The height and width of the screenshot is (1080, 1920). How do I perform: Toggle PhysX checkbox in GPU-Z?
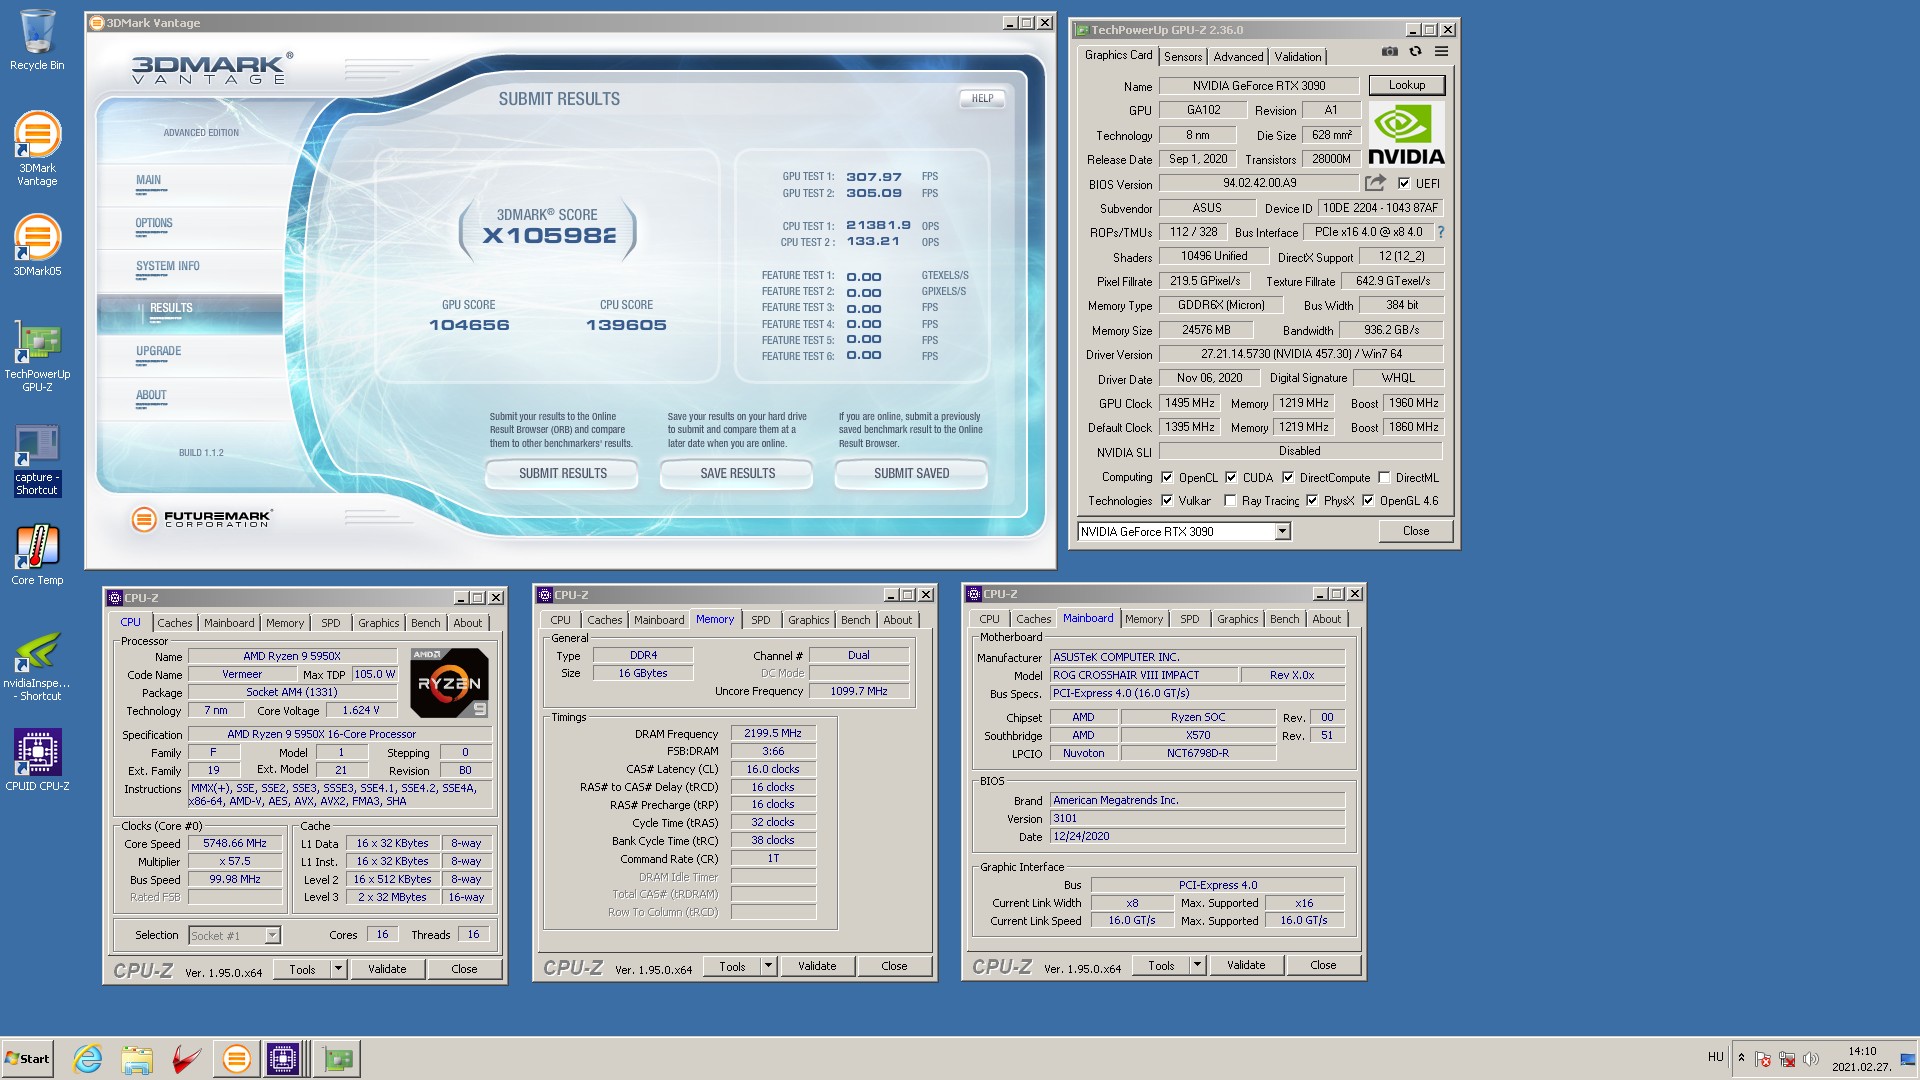[1312, 501]
